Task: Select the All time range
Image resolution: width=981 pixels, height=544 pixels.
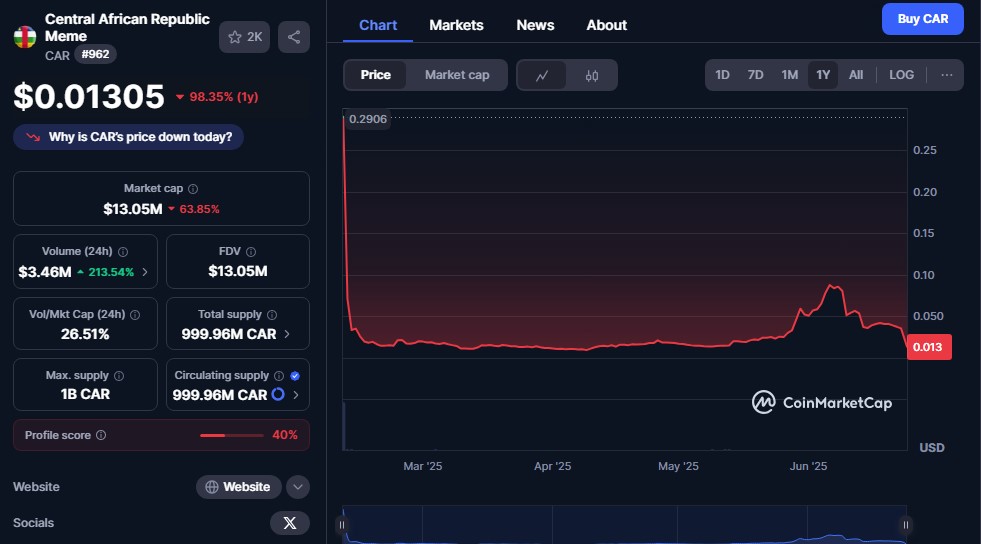Action: click(856, 75)
